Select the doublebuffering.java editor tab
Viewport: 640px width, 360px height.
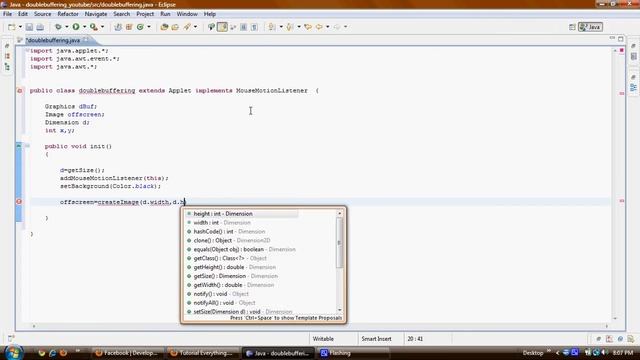[53, 40]
